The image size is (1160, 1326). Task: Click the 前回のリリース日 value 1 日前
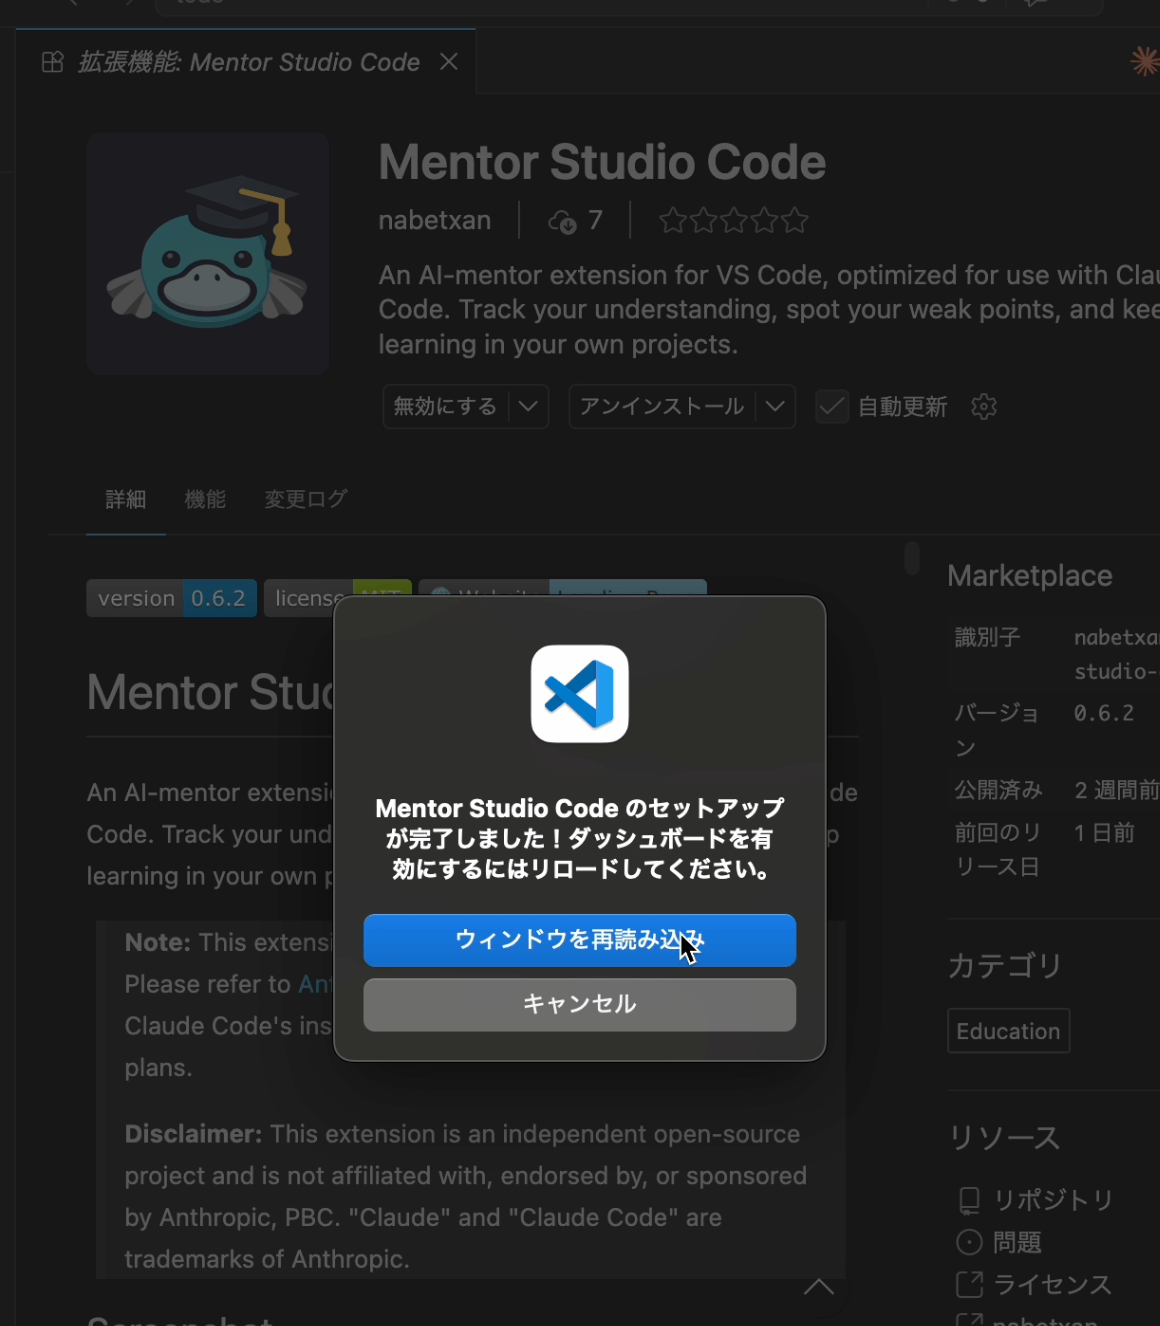pos(1104,832)
